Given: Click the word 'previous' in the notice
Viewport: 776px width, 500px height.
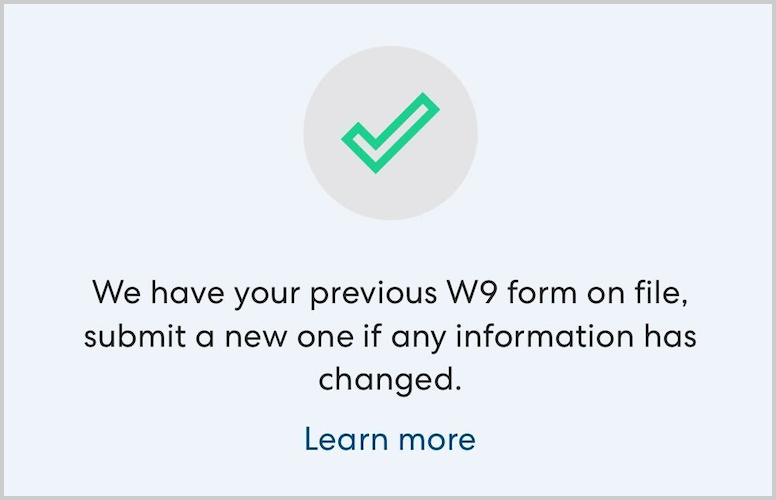Looking at the screenshot, I should (x=368, y=294).
